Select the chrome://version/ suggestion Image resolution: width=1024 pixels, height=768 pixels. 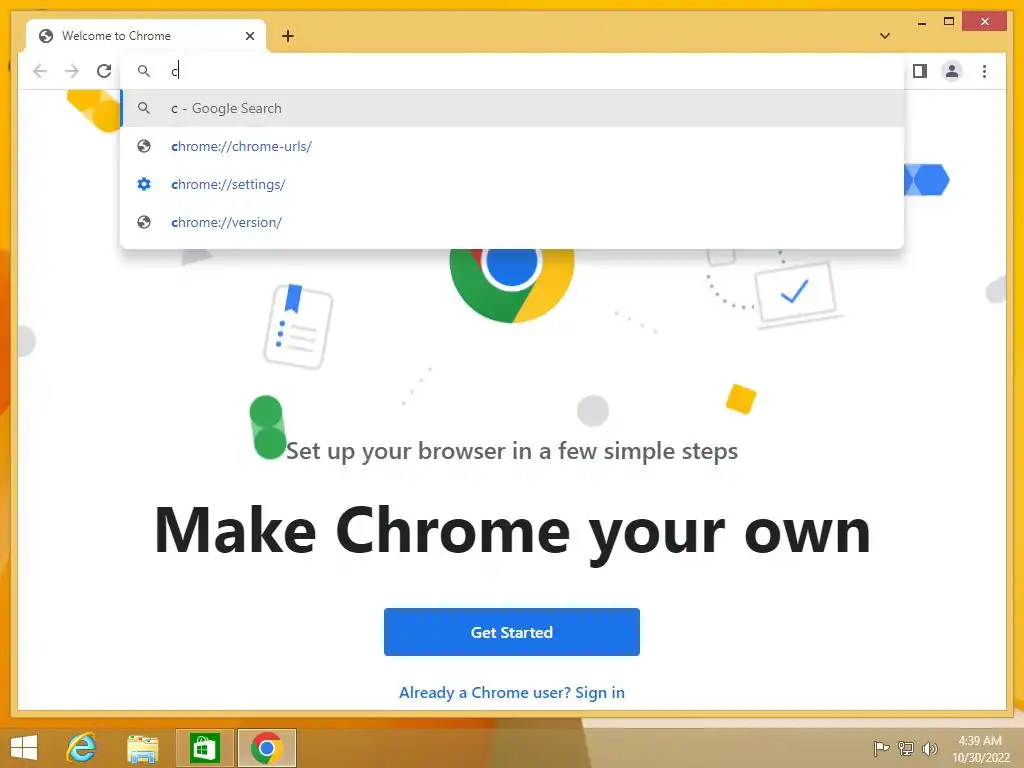point(512,222)
